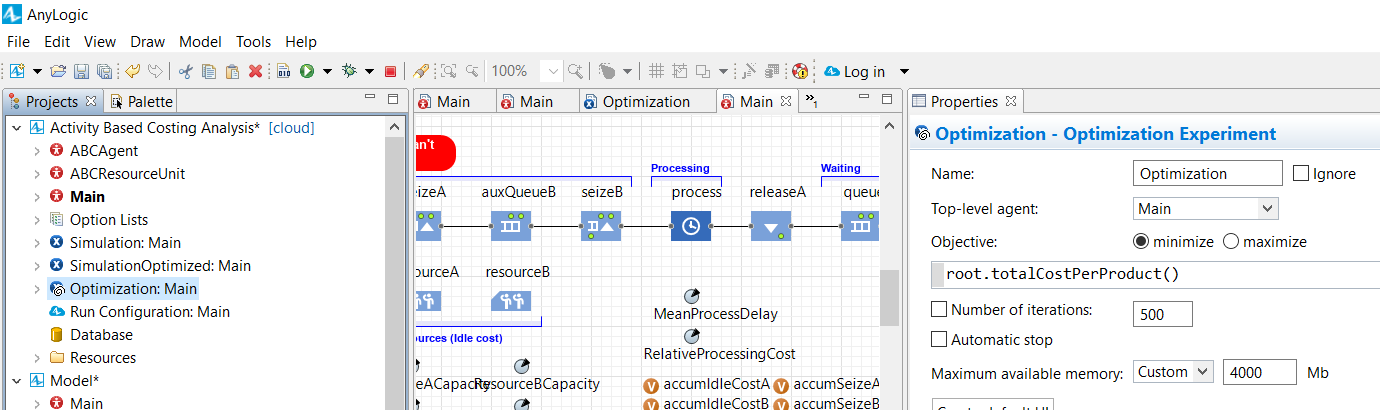Open the Model menu

click(x=200, y=42)
